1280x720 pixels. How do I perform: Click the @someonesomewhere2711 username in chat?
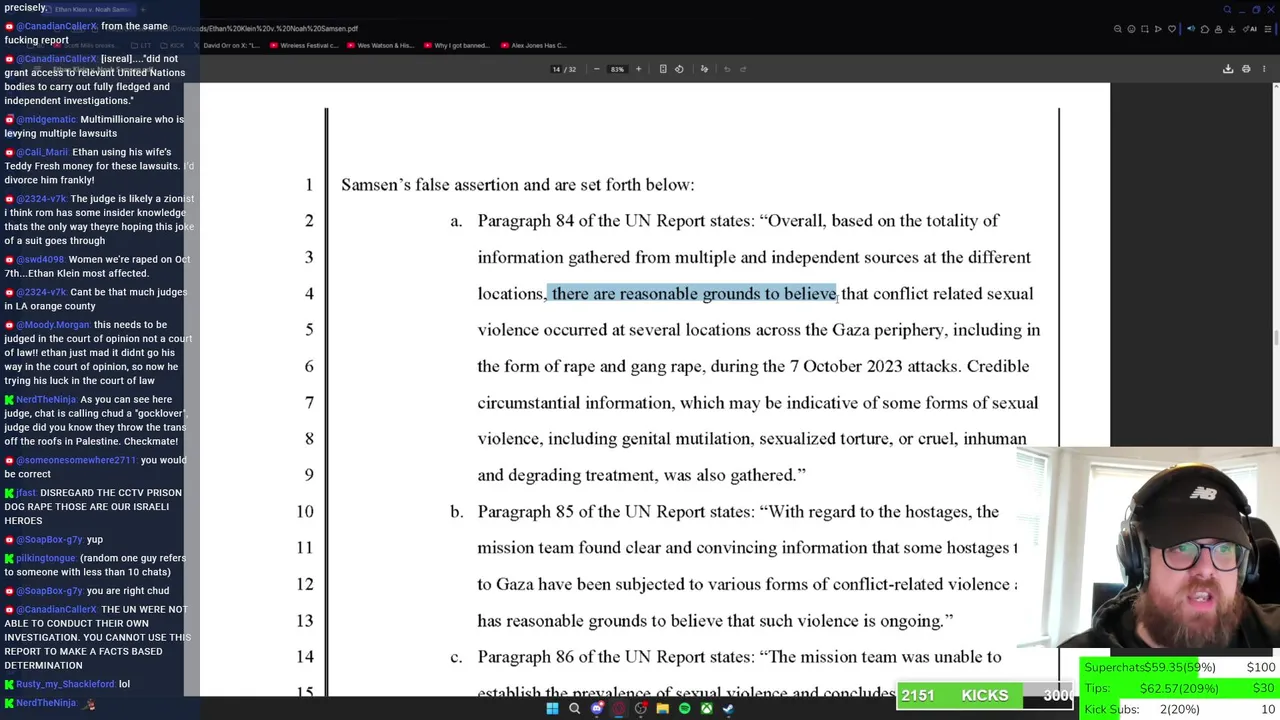(x=76, y=460)
